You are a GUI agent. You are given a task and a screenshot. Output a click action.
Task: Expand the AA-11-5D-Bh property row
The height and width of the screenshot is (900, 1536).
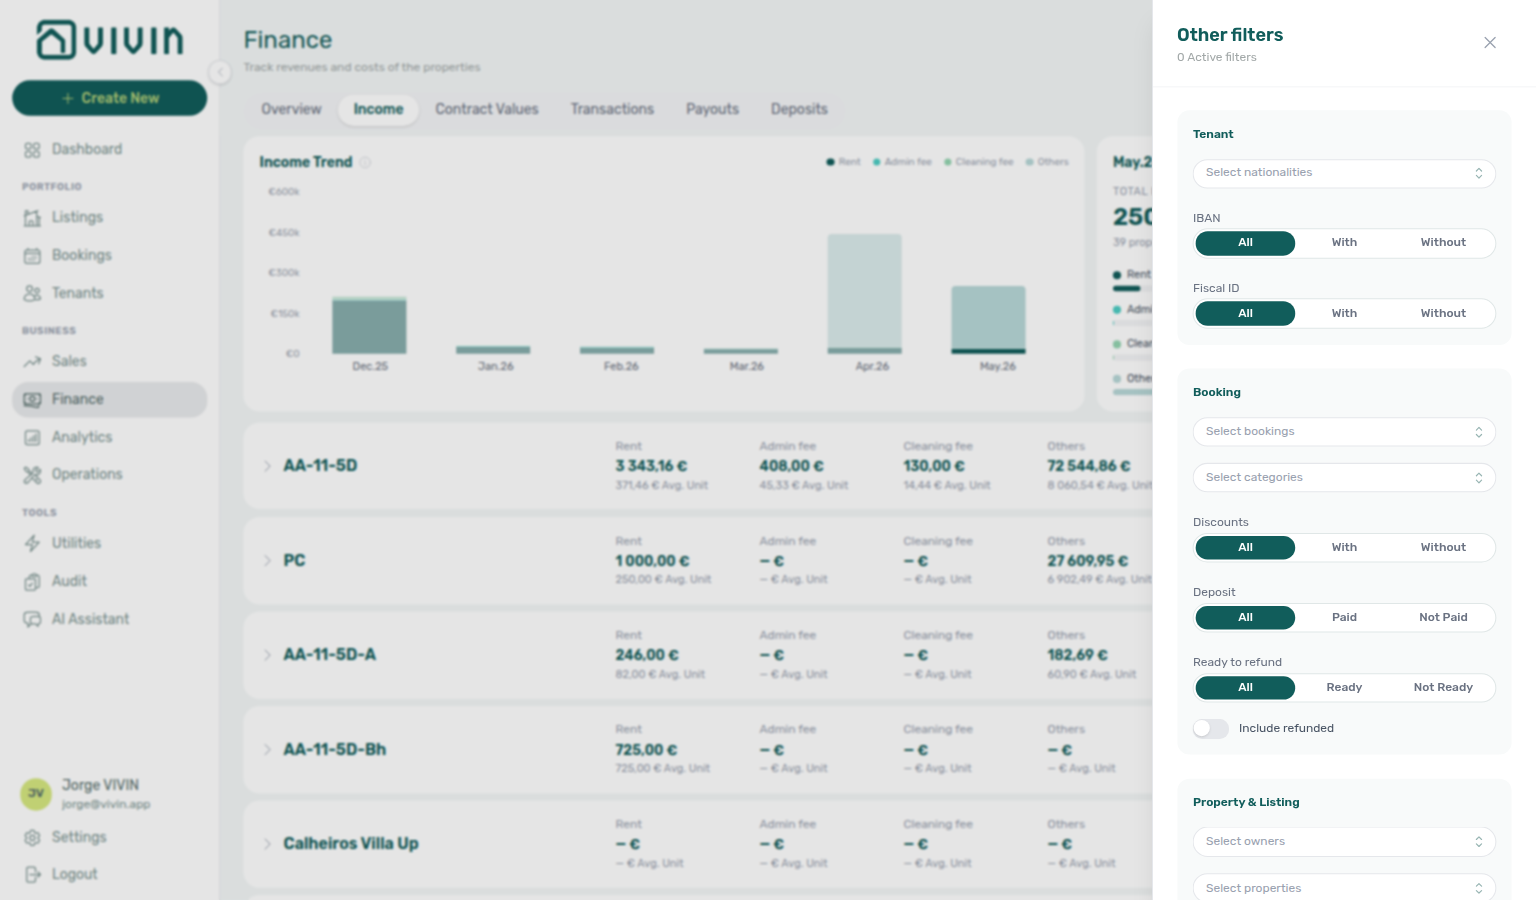[x=267, y=750]
